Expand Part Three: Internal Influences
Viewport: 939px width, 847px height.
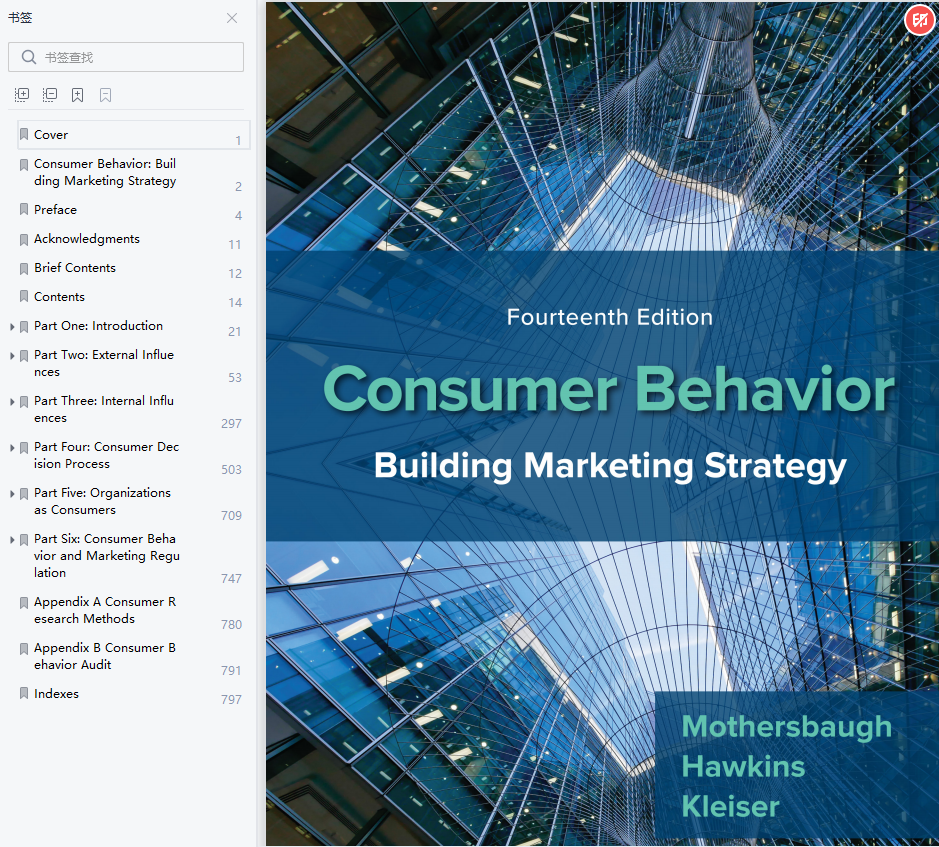(x=12, y=401)
